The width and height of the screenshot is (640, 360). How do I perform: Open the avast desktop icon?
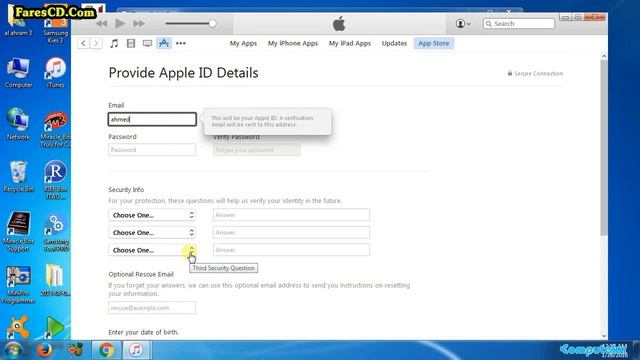[x=18, y=327]
